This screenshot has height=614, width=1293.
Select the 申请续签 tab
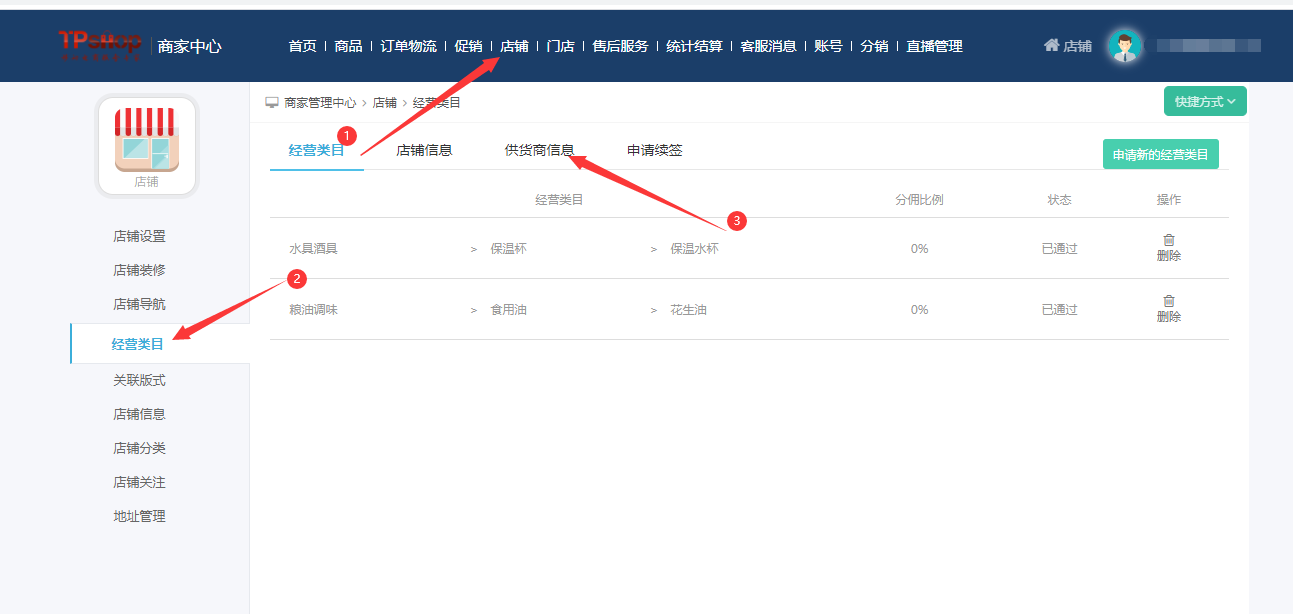pos(654,150)
